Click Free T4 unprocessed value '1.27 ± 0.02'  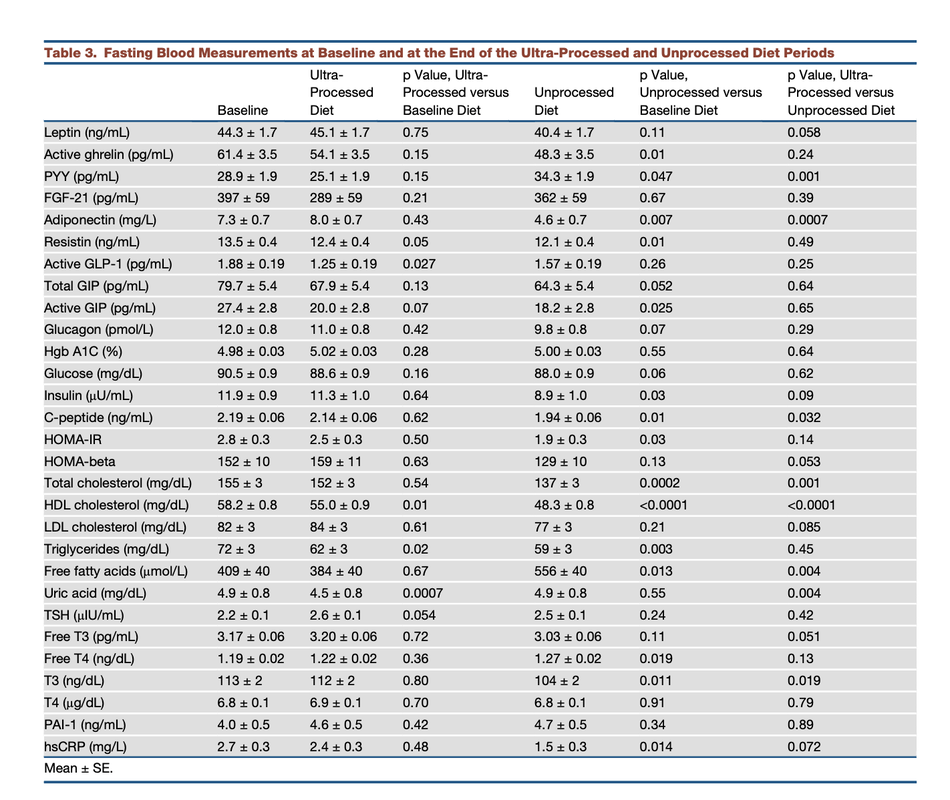click(x=568, y=659)
